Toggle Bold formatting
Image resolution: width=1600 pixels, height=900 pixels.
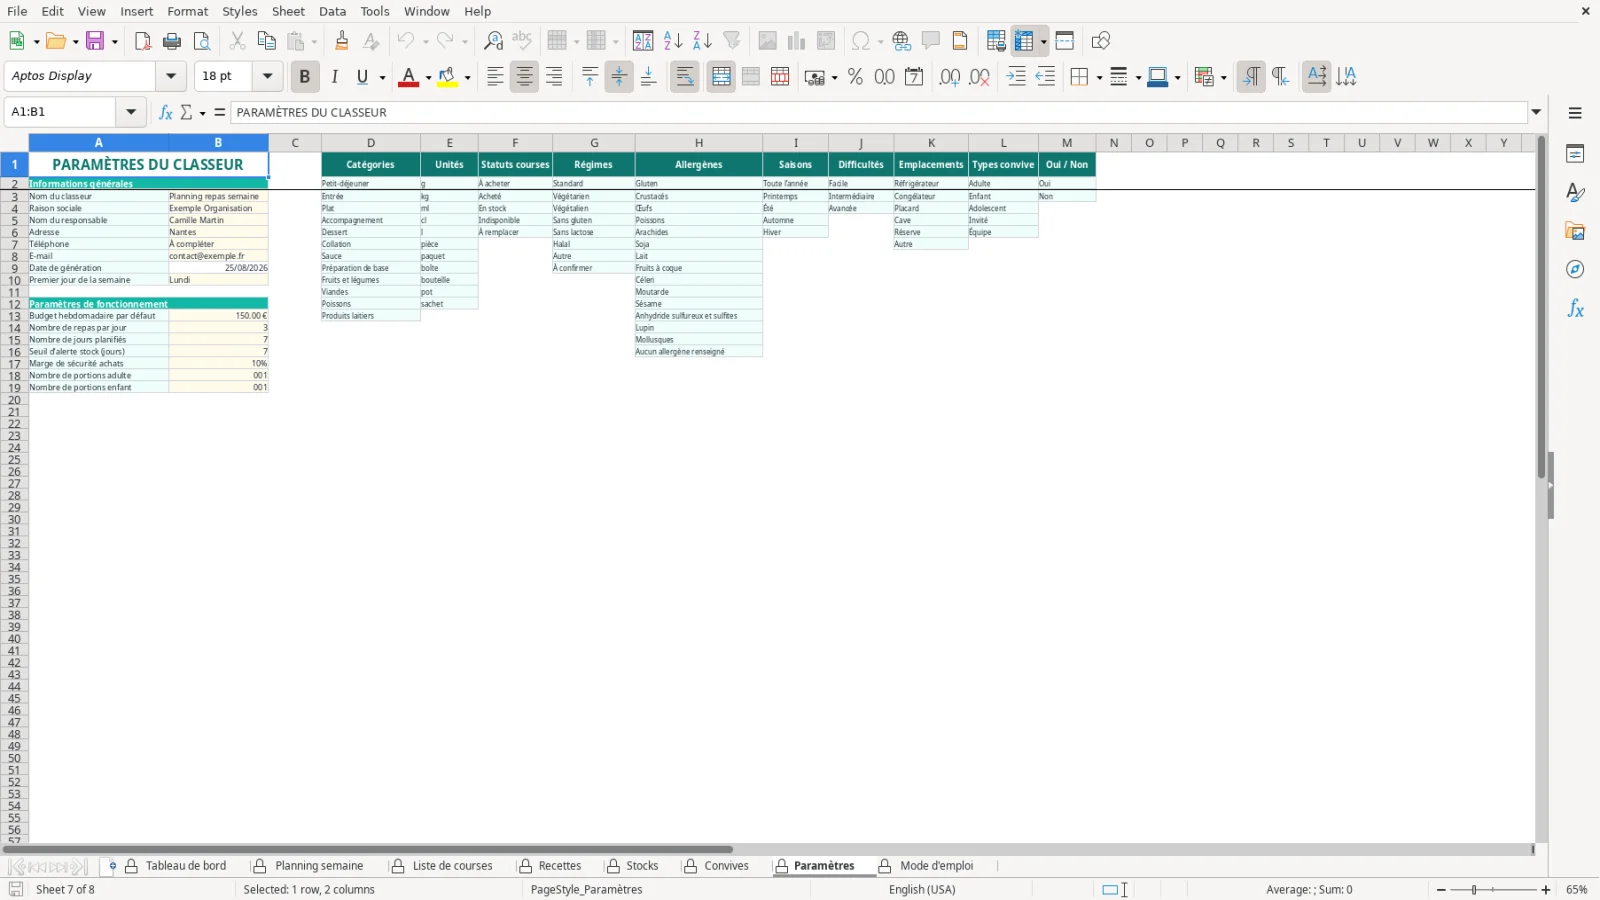click(304, 77)
